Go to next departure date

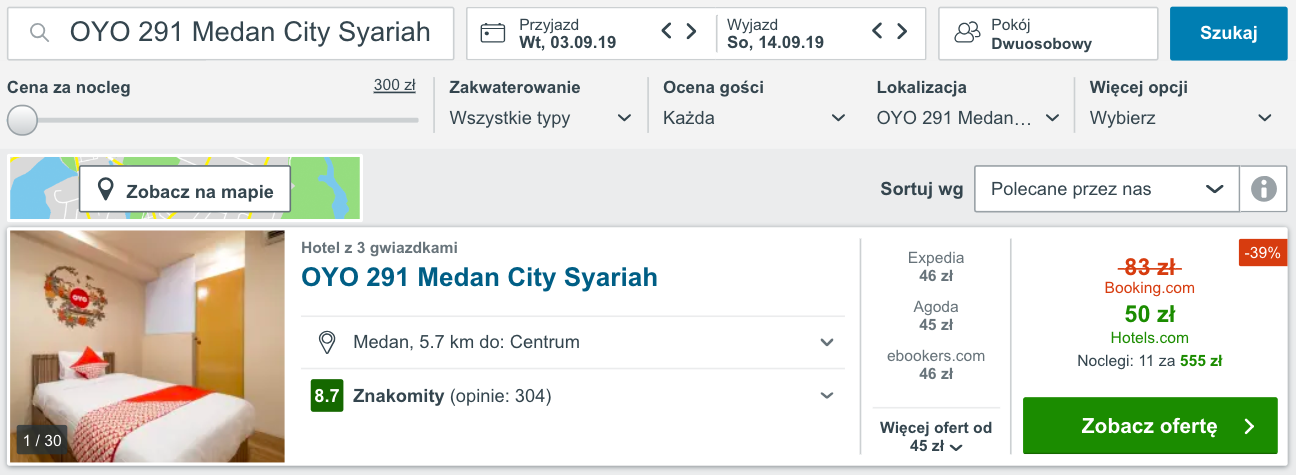point(902,32)
